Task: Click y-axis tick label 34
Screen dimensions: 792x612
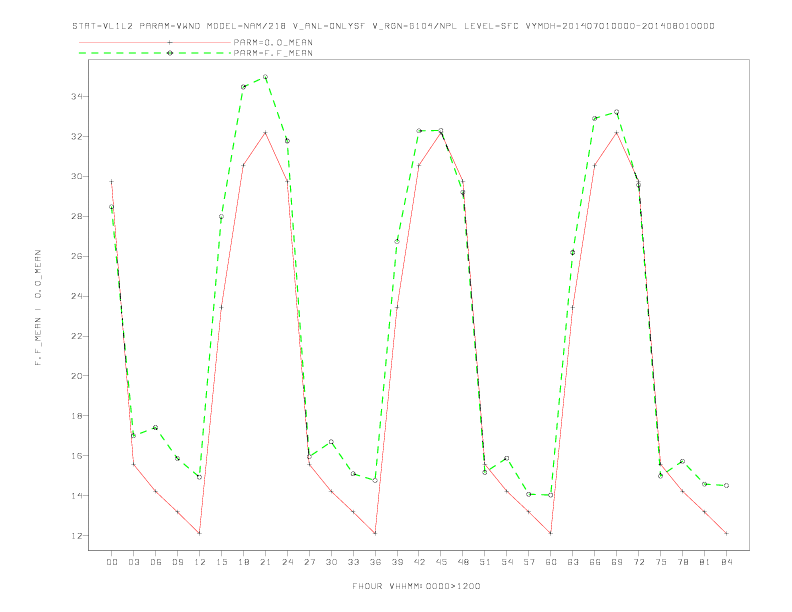Action: point(77,96)
